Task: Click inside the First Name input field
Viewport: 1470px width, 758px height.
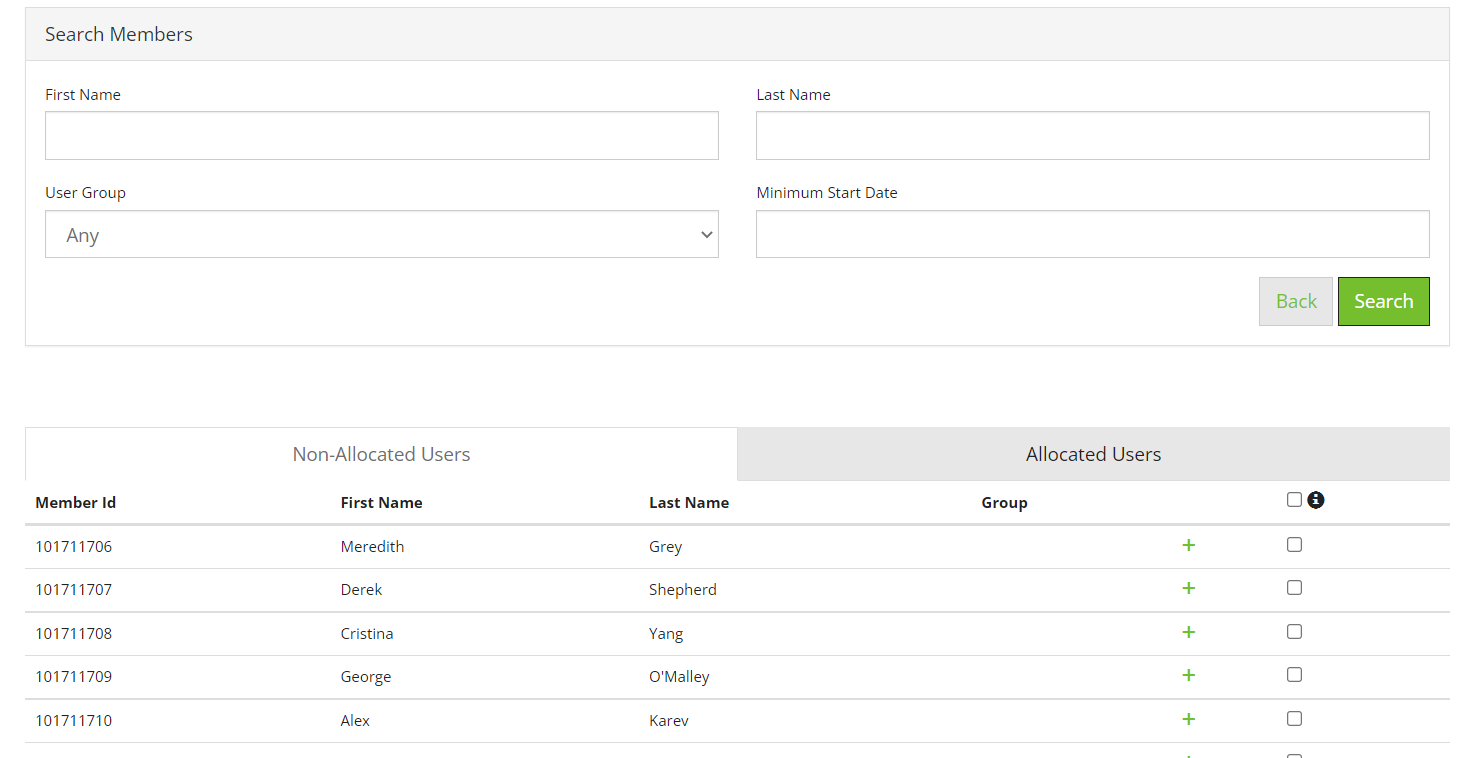Action: [381, 135]
